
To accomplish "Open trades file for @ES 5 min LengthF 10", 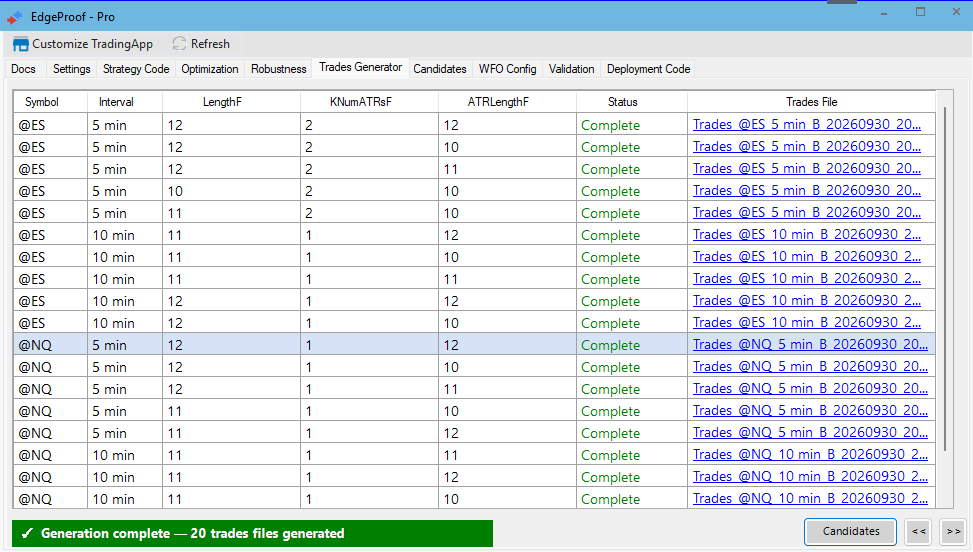I will 807,190.
